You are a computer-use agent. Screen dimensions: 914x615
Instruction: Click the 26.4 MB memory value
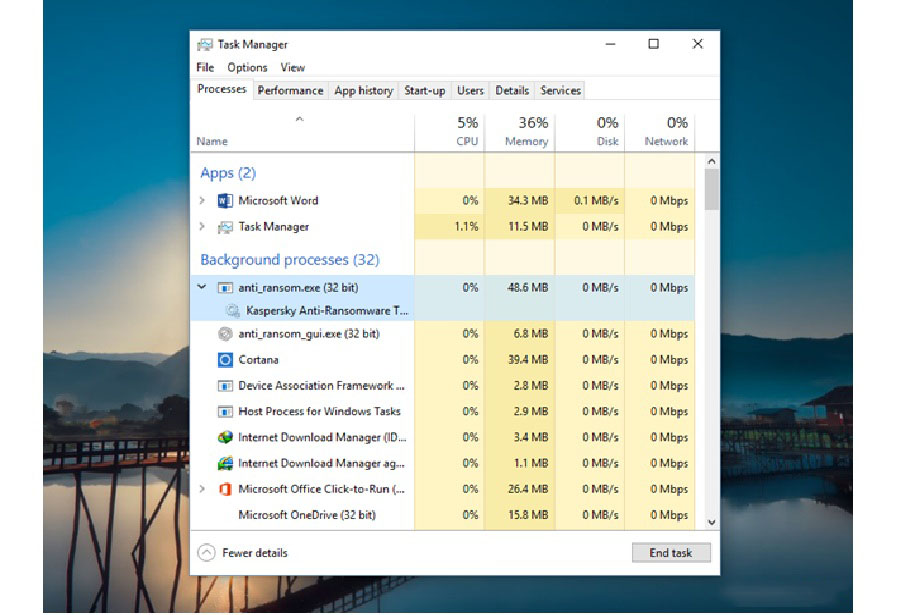[x=528, y=489]
